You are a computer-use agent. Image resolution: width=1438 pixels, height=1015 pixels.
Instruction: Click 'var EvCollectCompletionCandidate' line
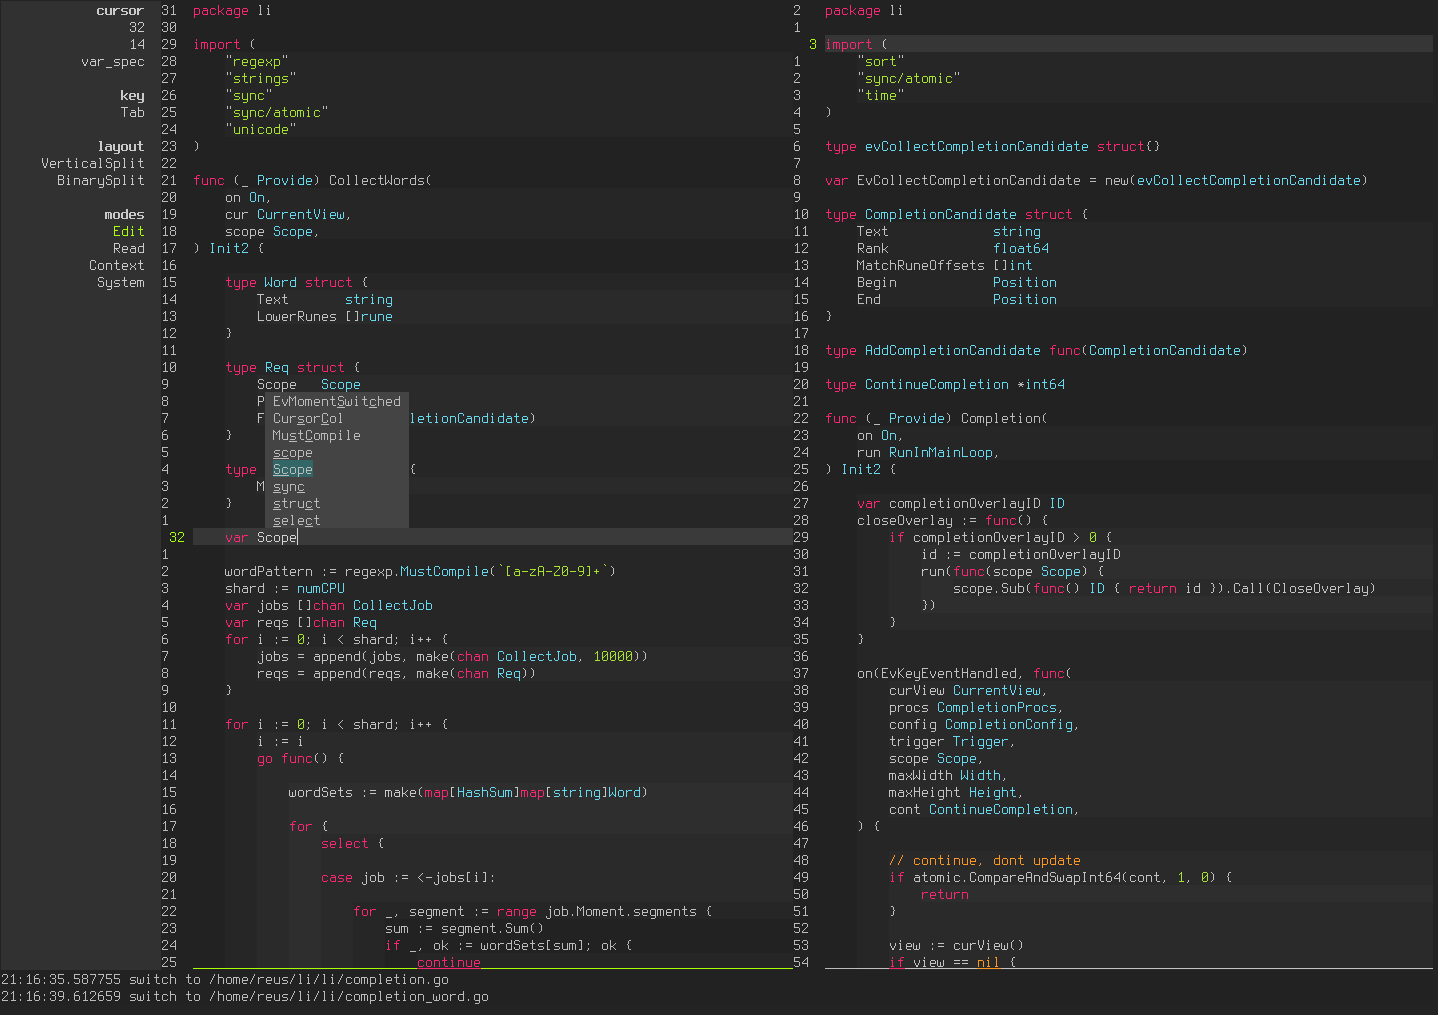1096,180
